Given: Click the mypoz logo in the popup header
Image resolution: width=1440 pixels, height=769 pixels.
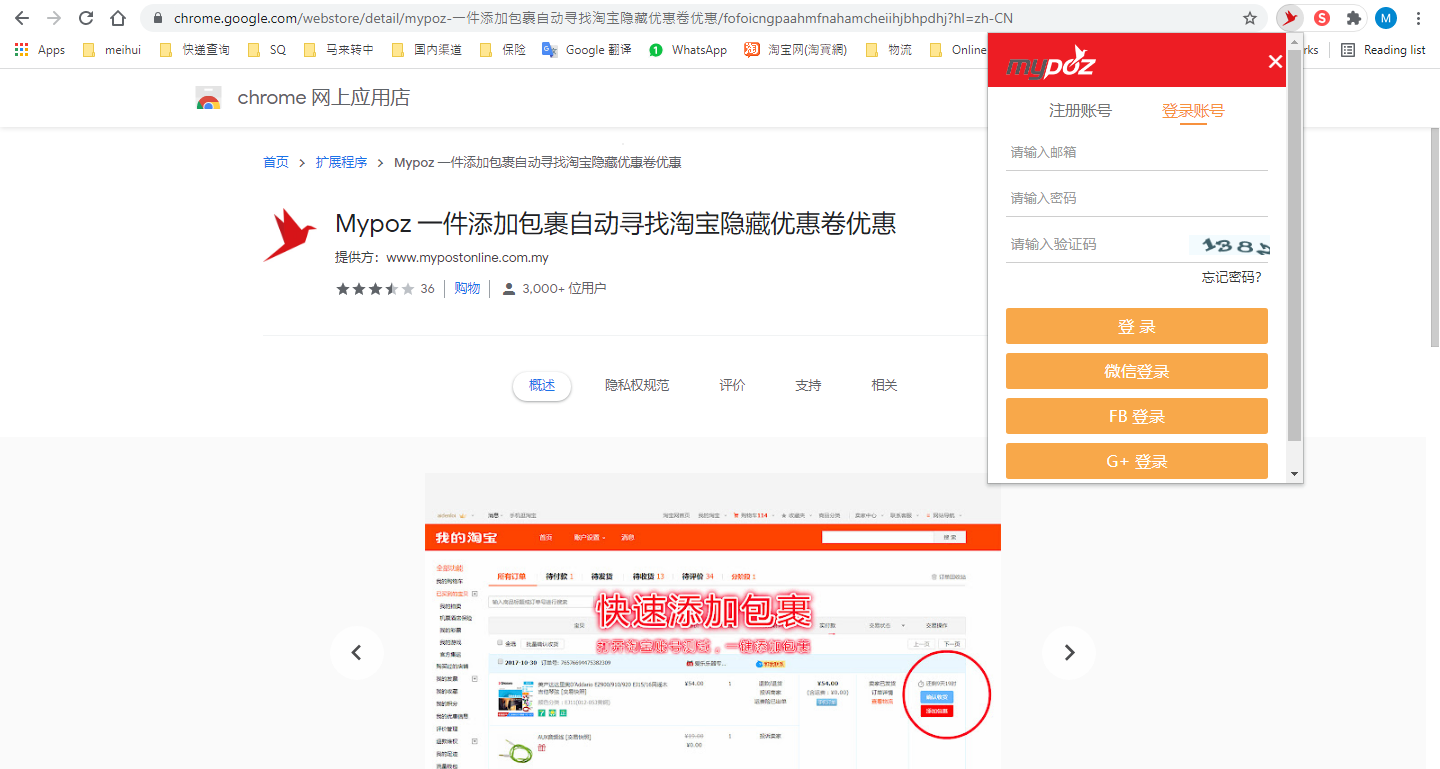Looking at the screenshot, I should tap(1051, 62).
